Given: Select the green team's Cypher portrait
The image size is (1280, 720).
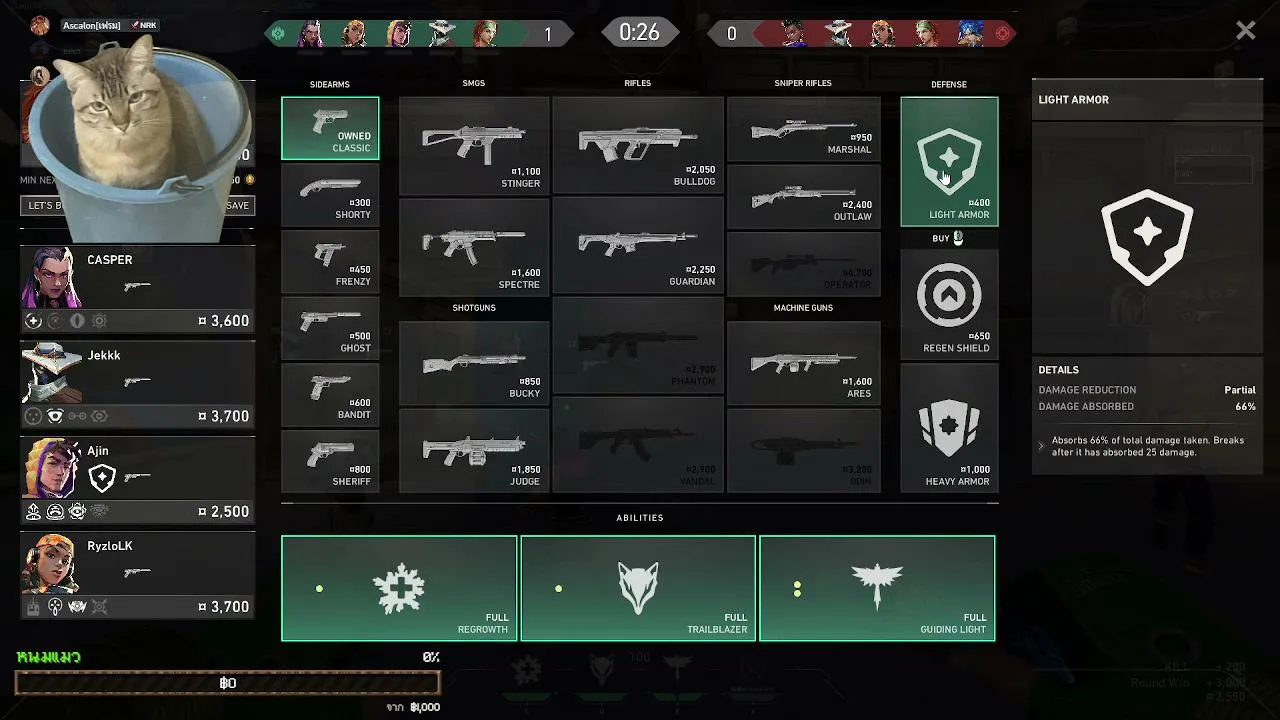Looking at the screenshot, I should tap(442, 33).
